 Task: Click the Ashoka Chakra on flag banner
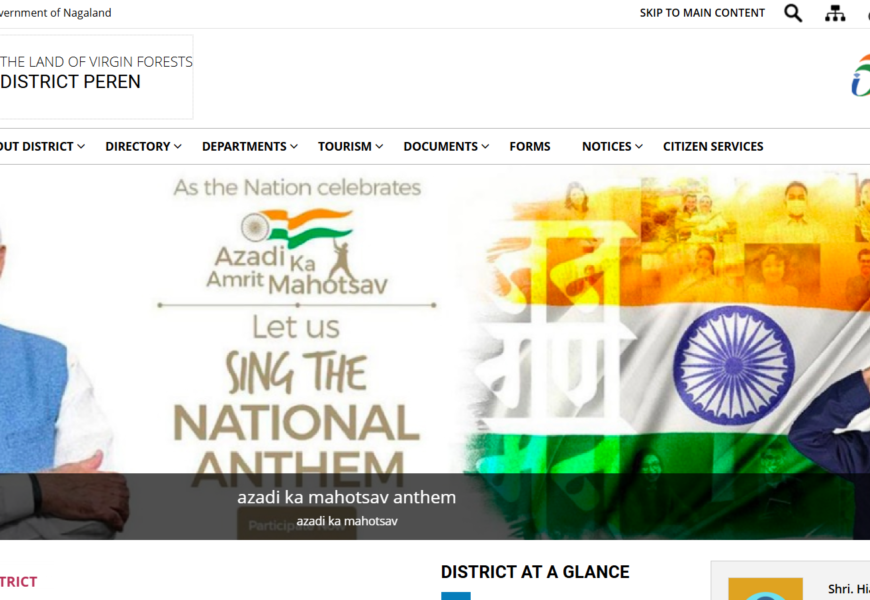click(734, 366)
